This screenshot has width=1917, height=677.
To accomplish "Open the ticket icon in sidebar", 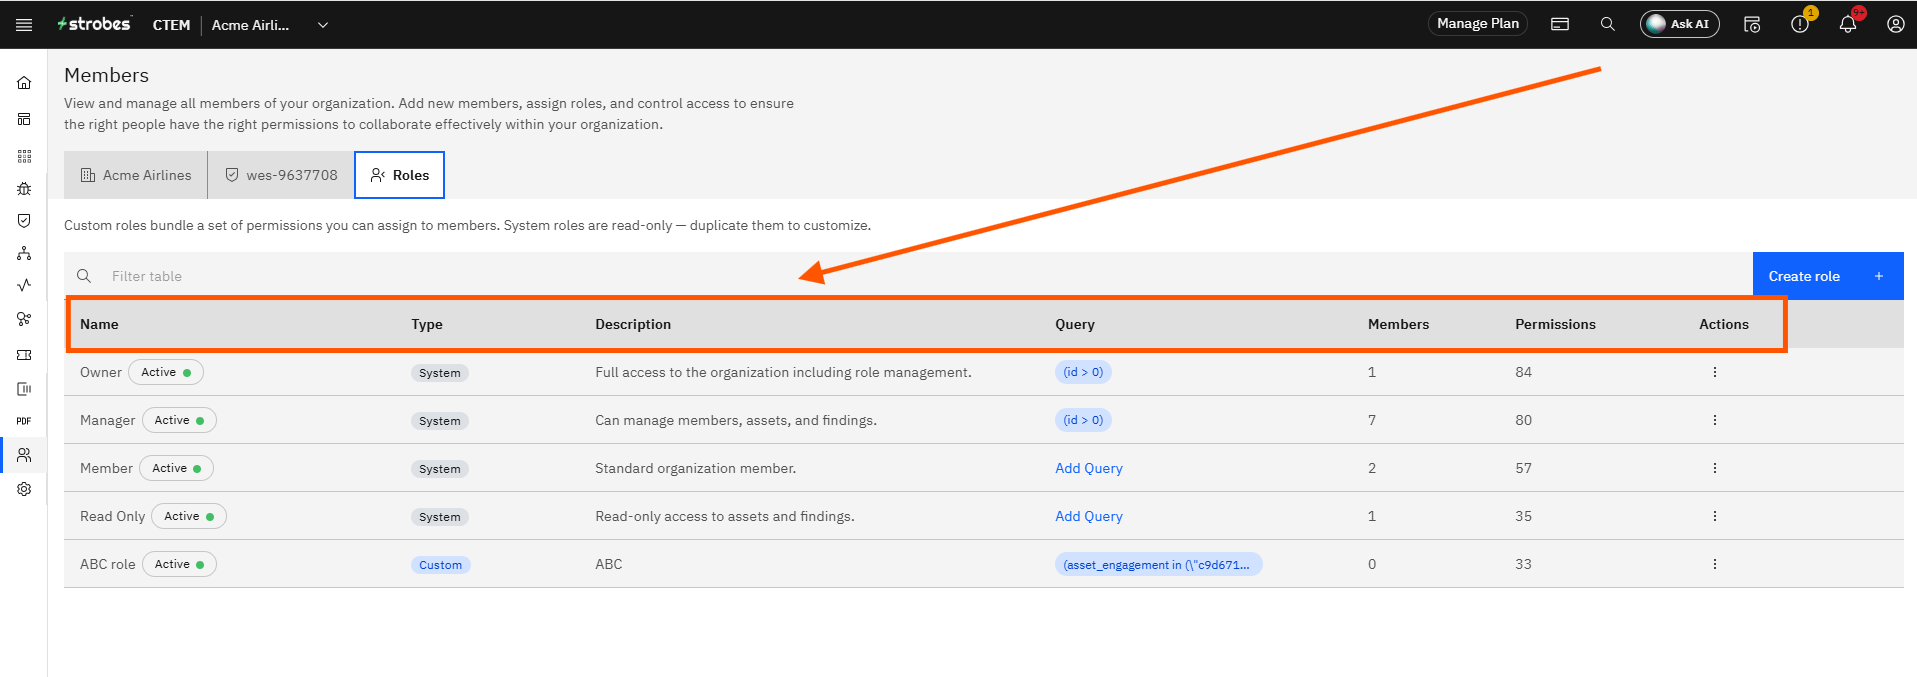I will point(24,355).
